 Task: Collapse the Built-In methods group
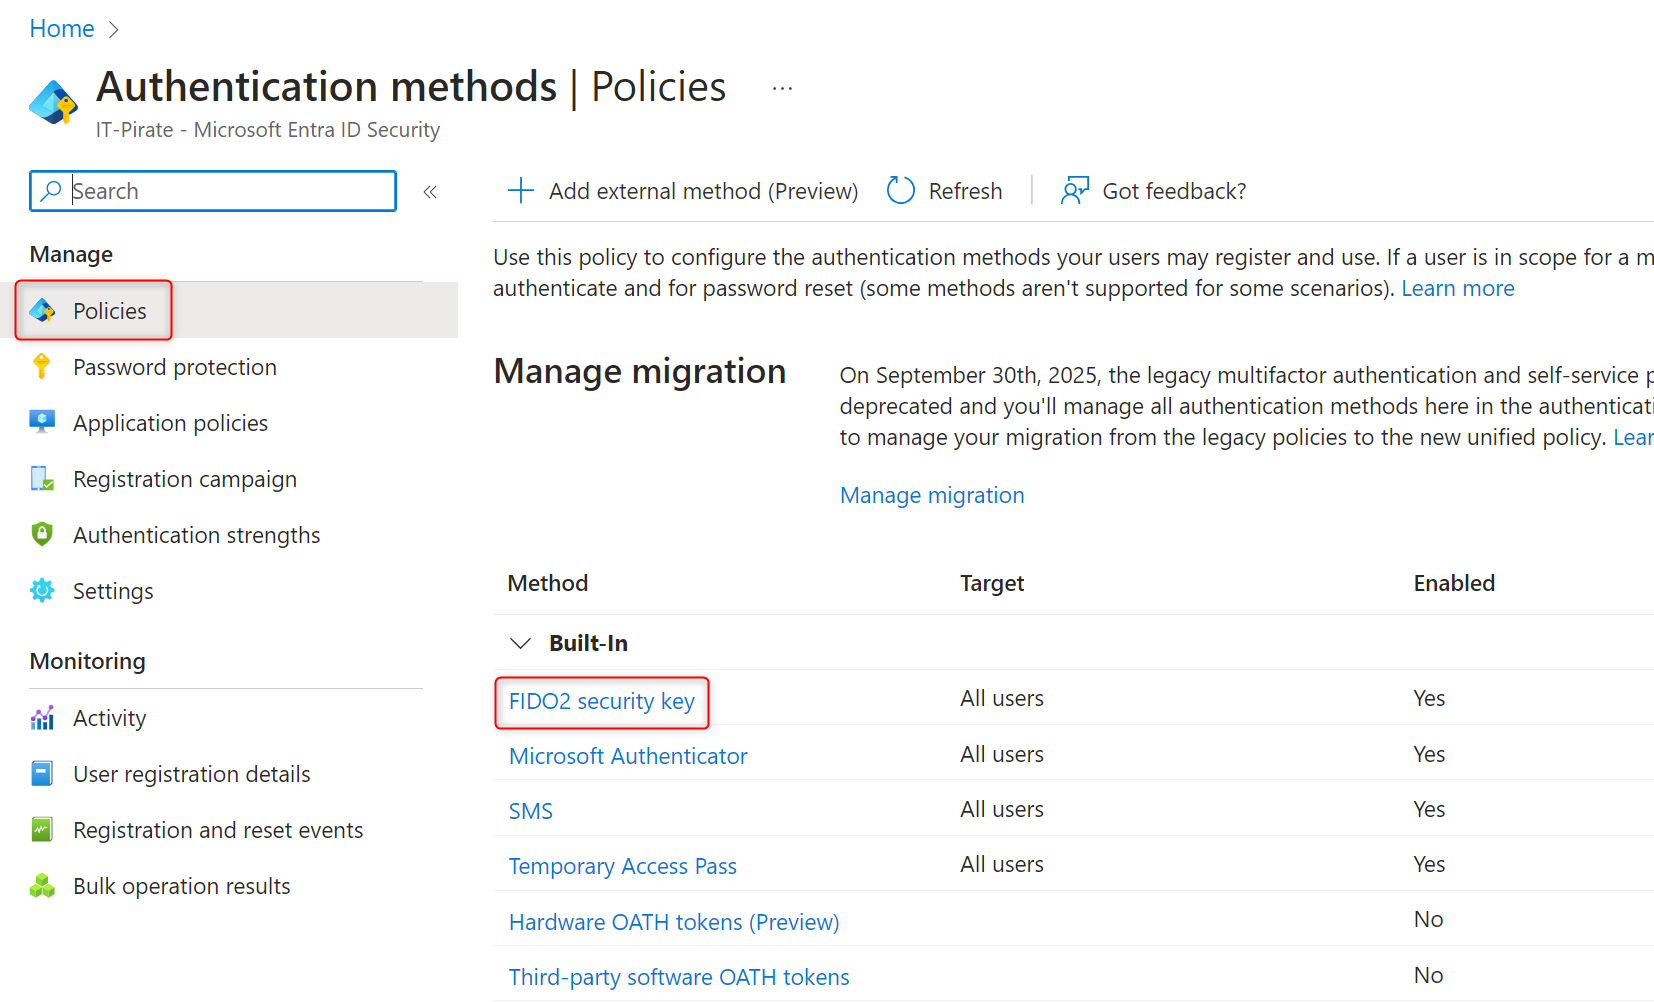pos(521,643)
